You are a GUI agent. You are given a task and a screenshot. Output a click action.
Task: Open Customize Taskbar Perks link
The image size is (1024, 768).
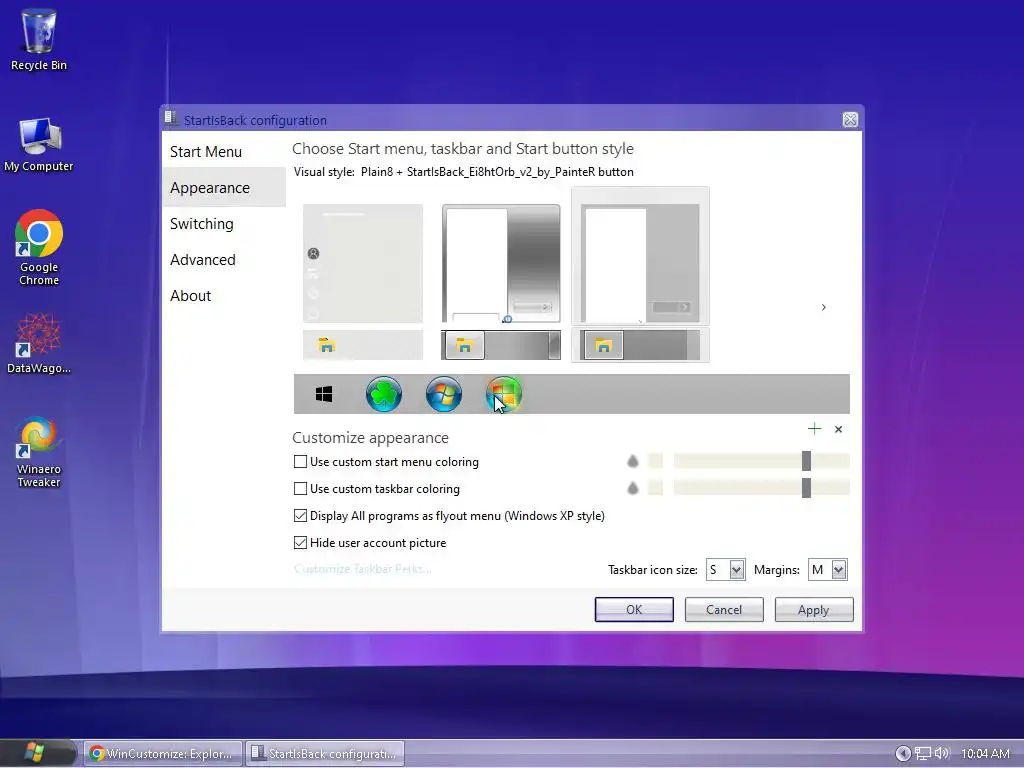pyautogui.click(x=362, y=569)
